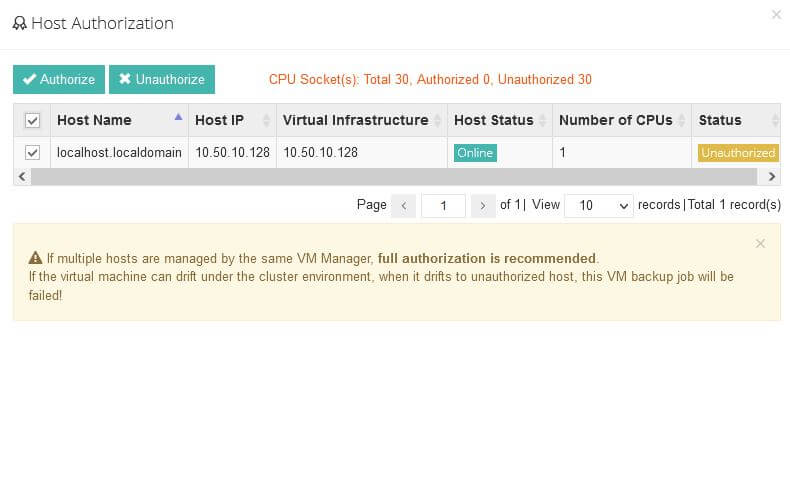Go to previous page of records

404,205
